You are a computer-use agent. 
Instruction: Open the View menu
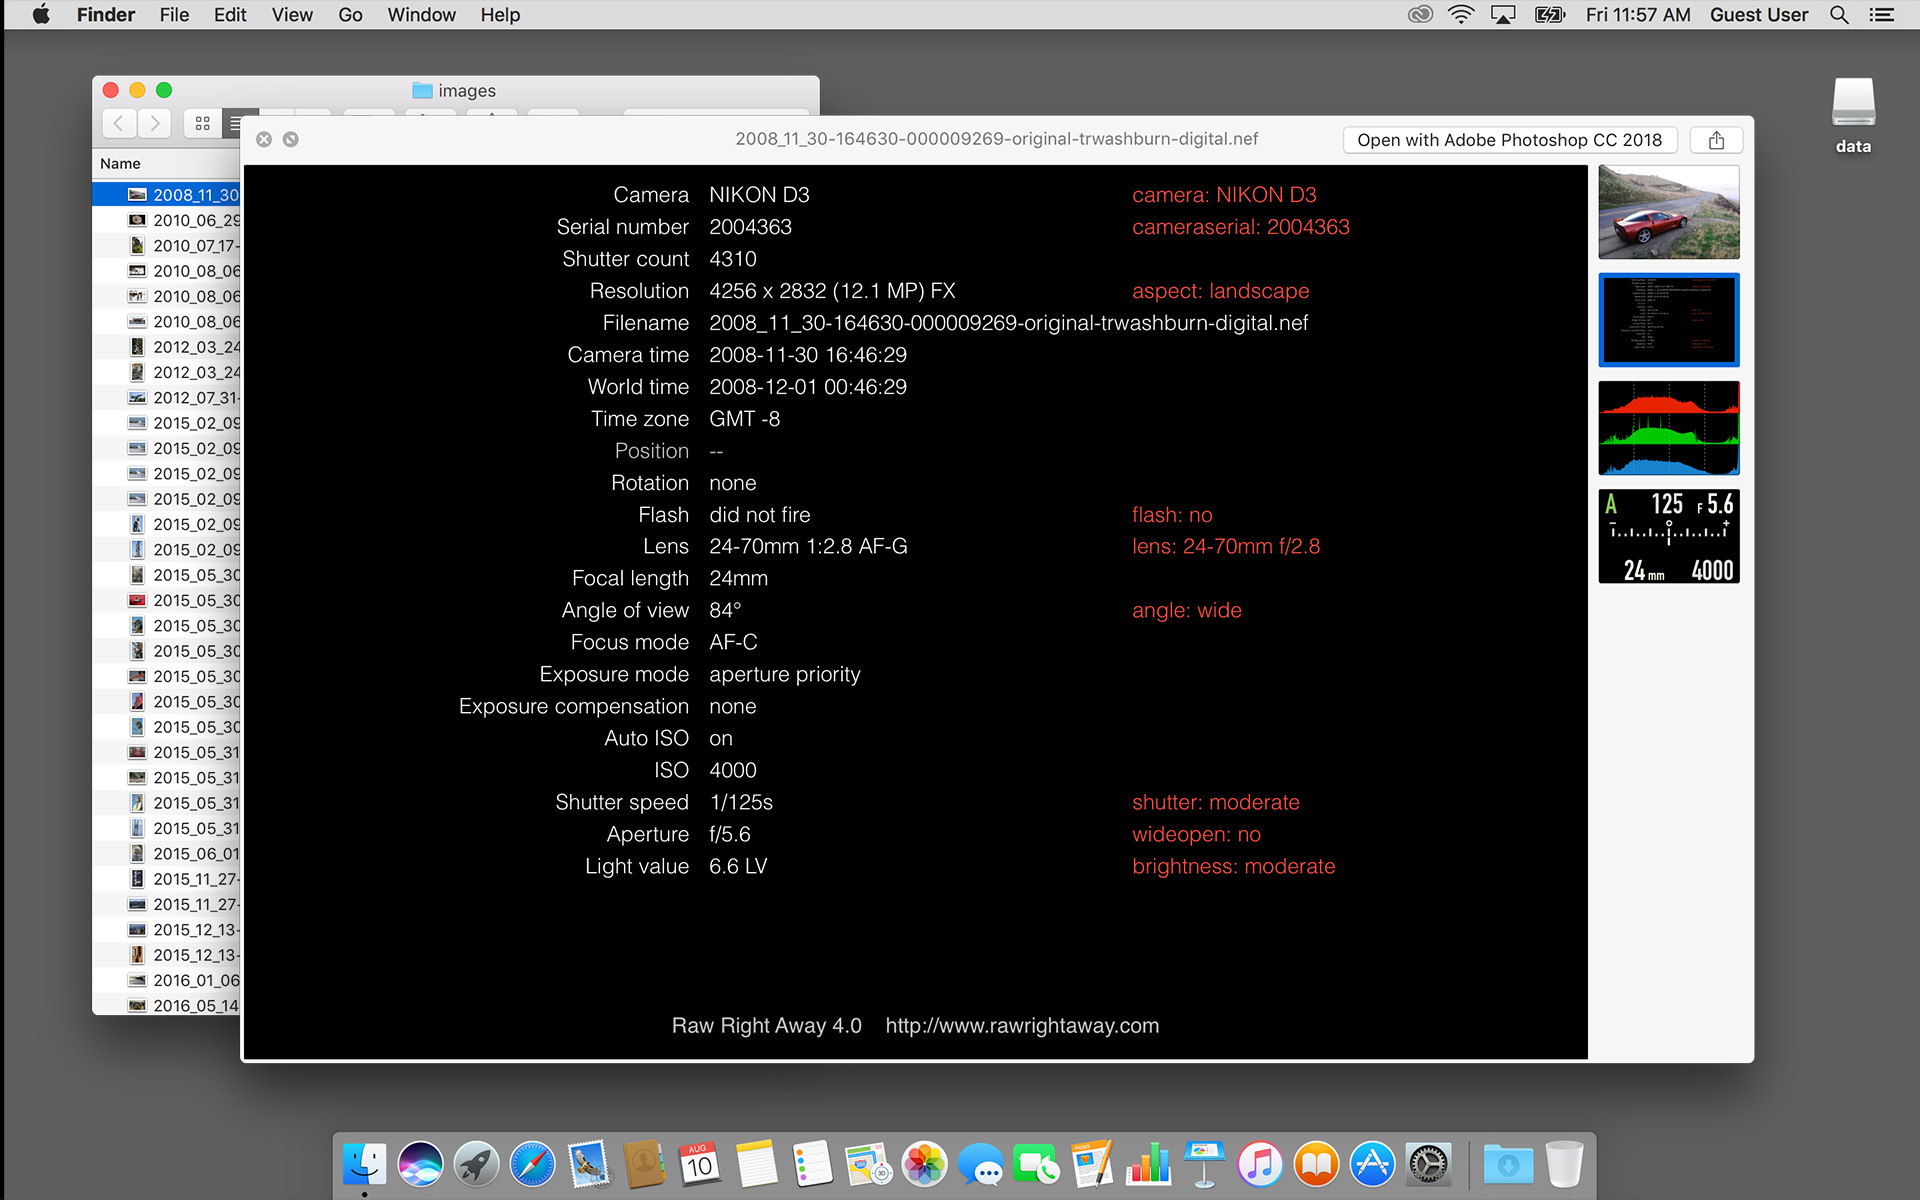pos(292,15)
